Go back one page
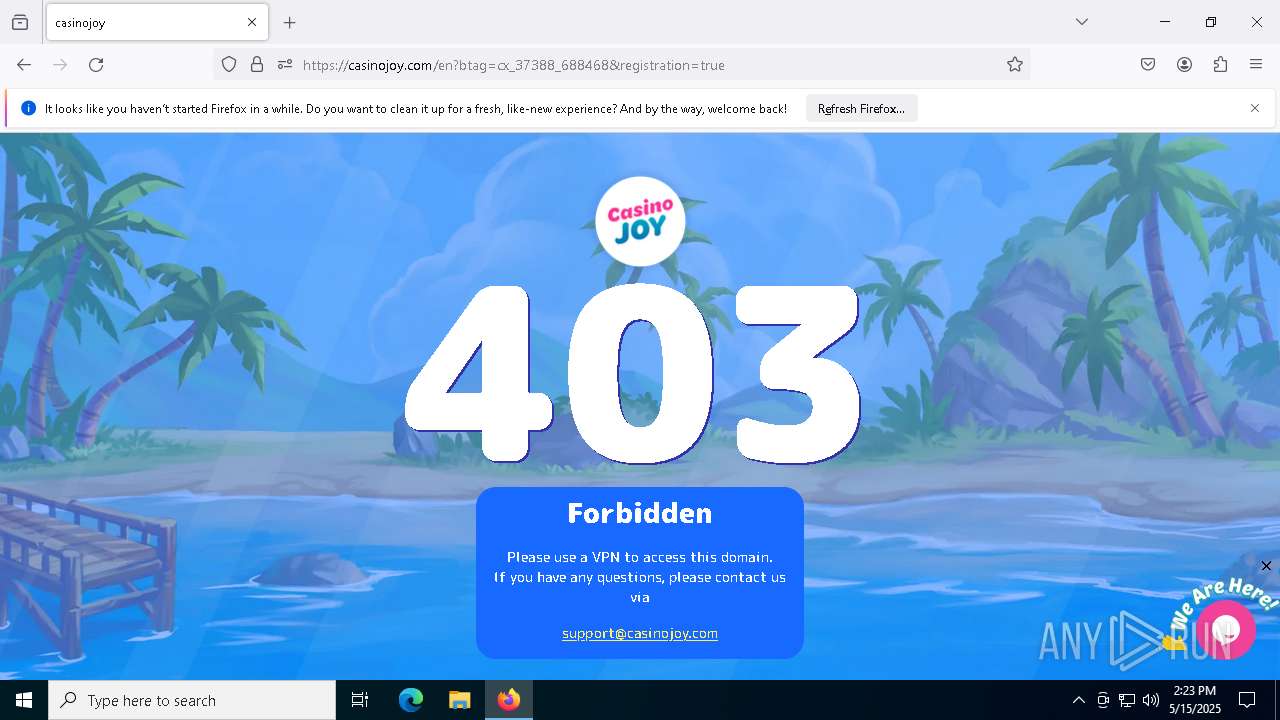Viewport: 1280px width, 720px height. pos(24,65)
